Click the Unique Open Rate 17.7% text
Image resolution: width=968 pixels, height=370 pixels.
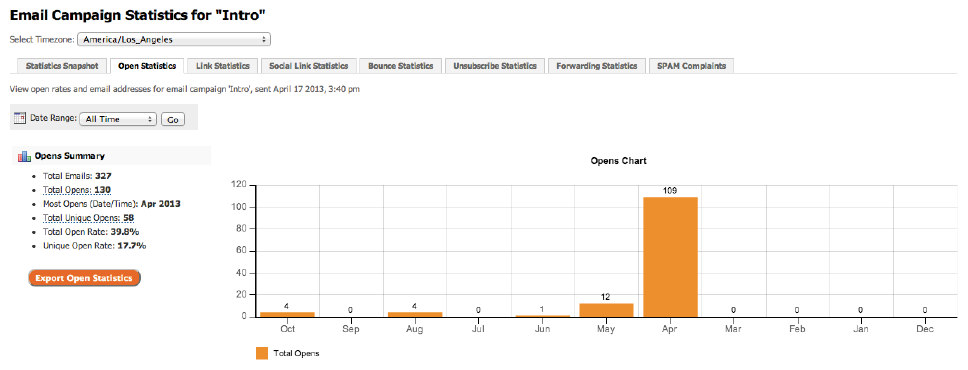point(94,246)
